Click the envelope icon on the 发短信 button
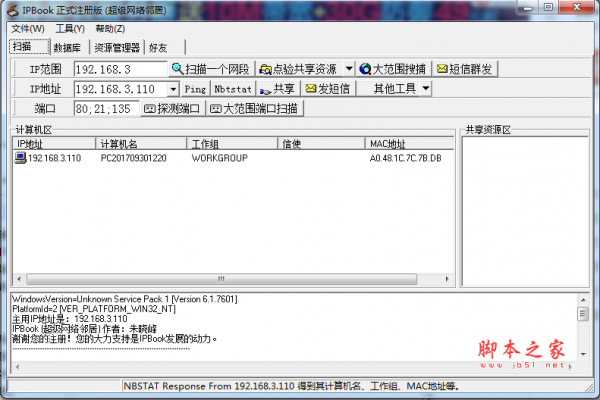The width and height of the screenshot is (600, 400). tap(311, 88)
